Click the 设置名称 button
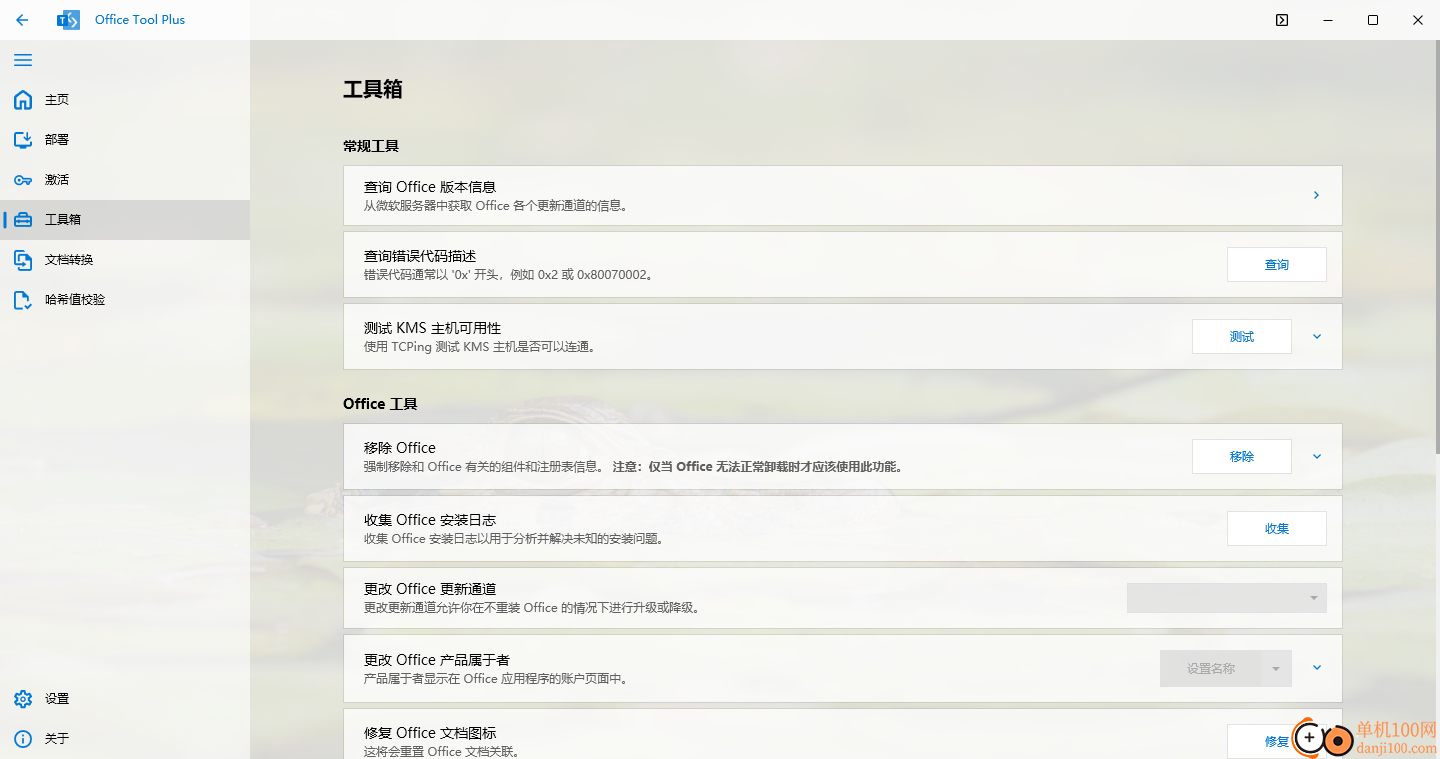The width and height of the screenshot is (1440, 759). 1211,669
